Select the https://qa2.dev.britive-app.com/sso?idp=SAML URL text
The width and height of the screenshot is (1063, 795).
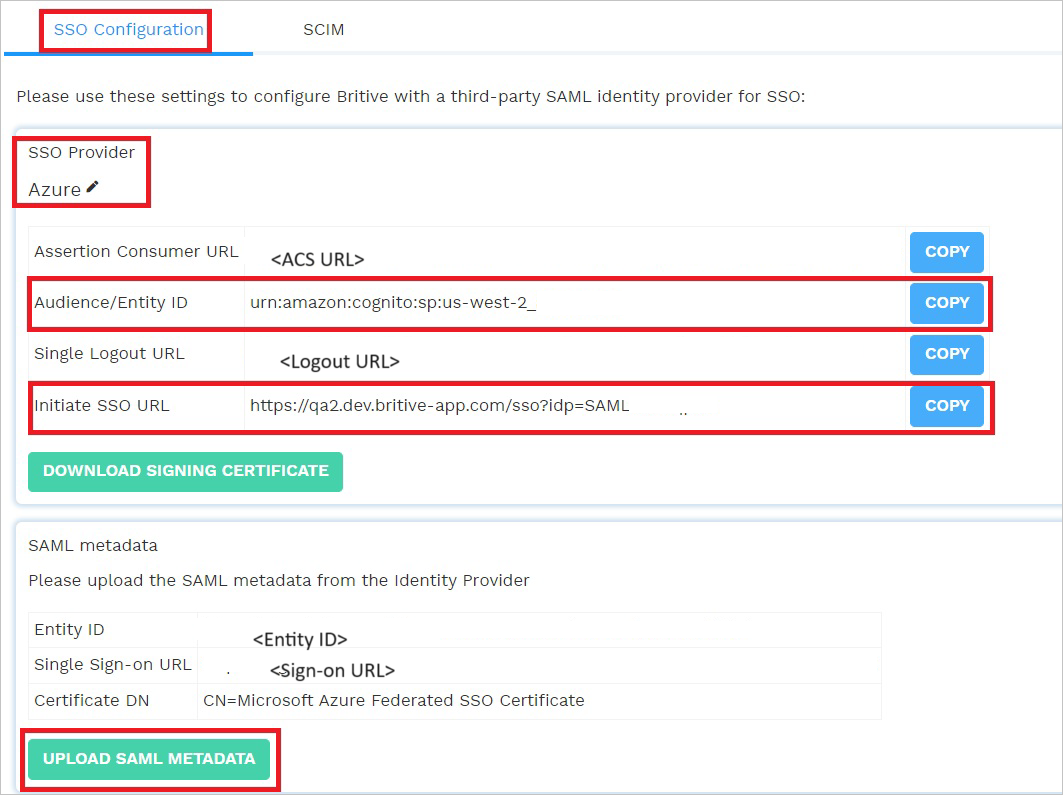coord(439,406)
